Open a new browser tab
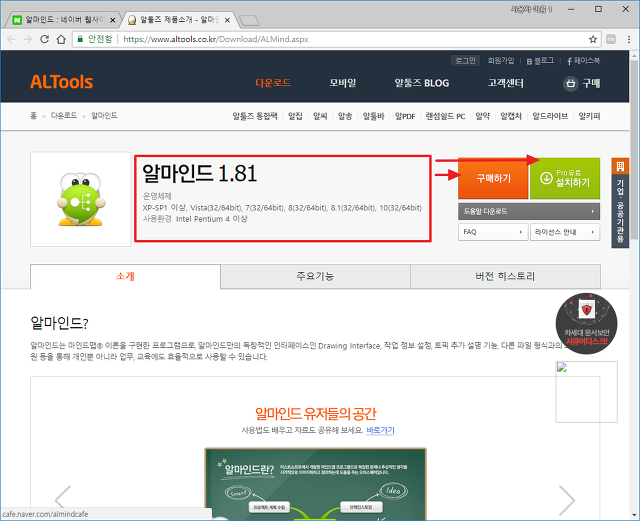Viewport: 640px width, 521px height. point(249,20)
